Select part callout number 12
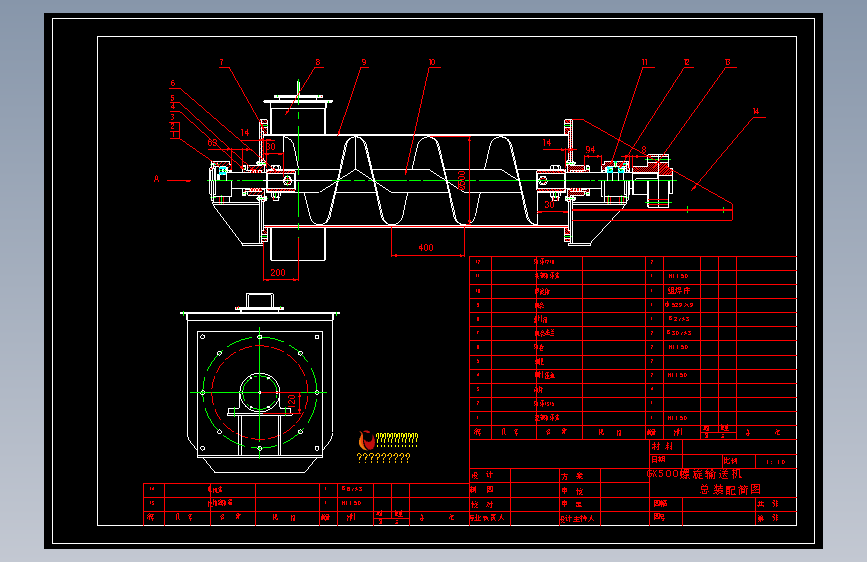 pos(686,62)
